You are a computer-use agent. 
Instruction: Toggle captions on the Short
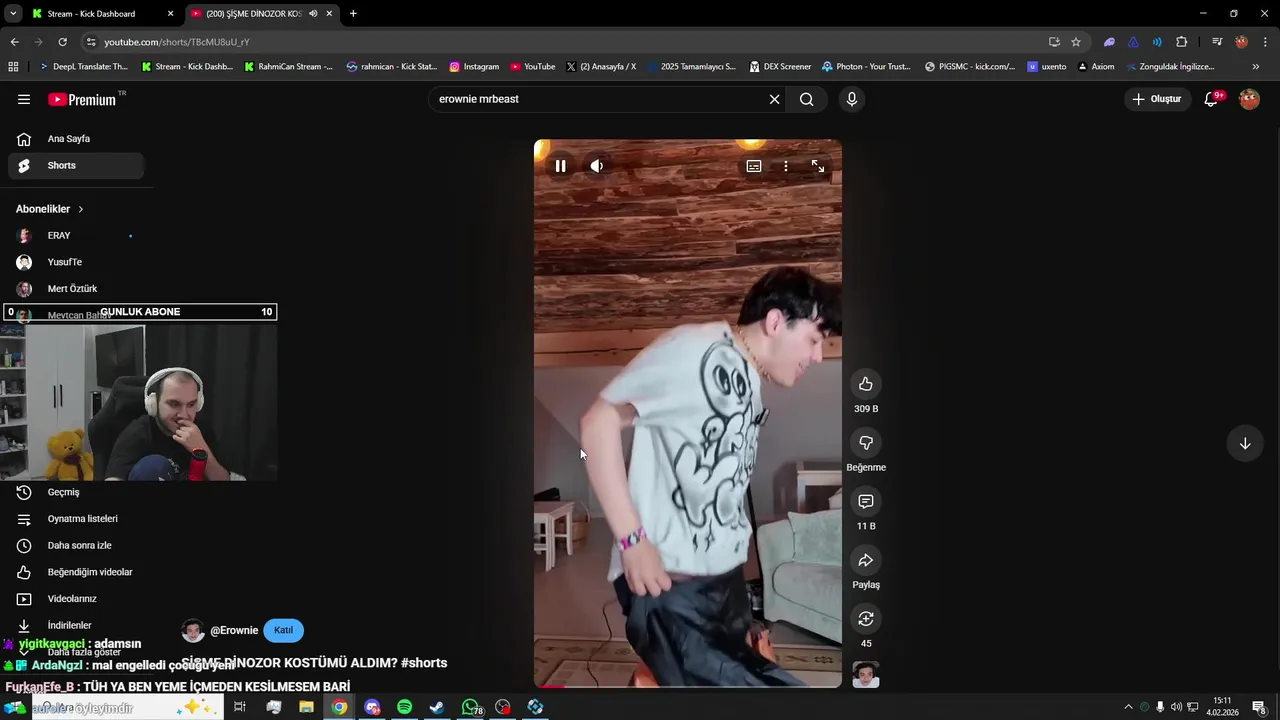click(754, 166)
